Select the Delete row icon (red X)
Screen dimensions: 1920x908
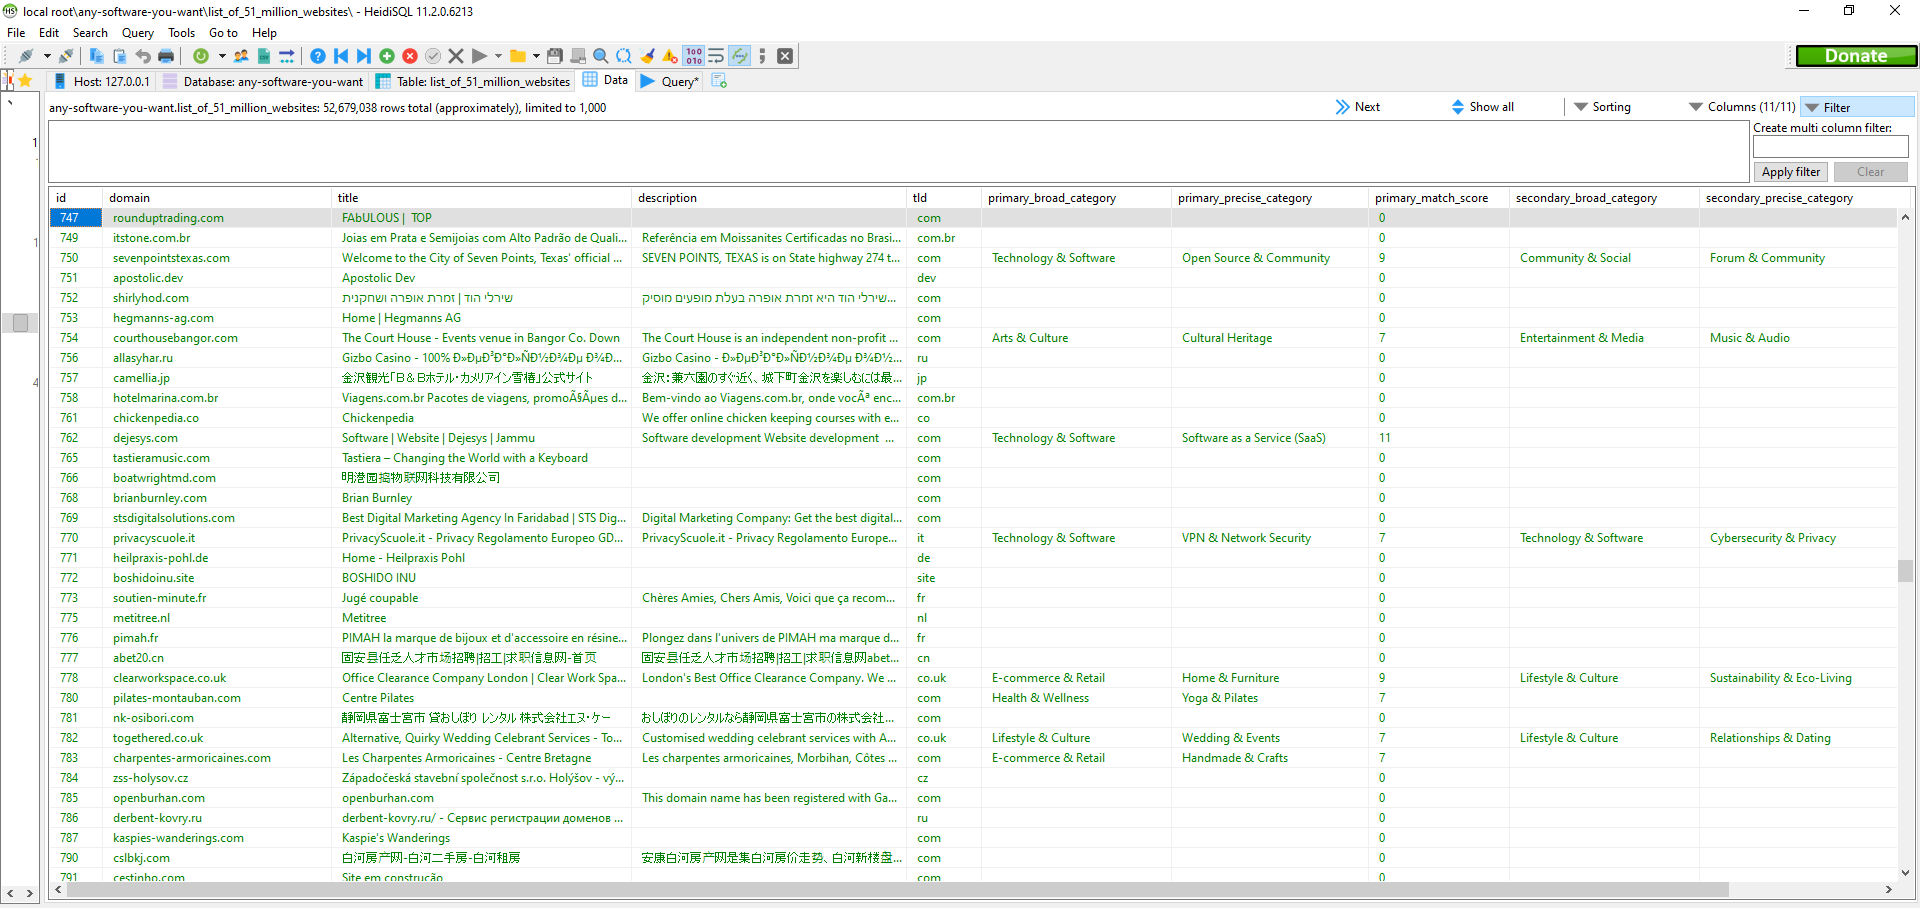[410, 56]
